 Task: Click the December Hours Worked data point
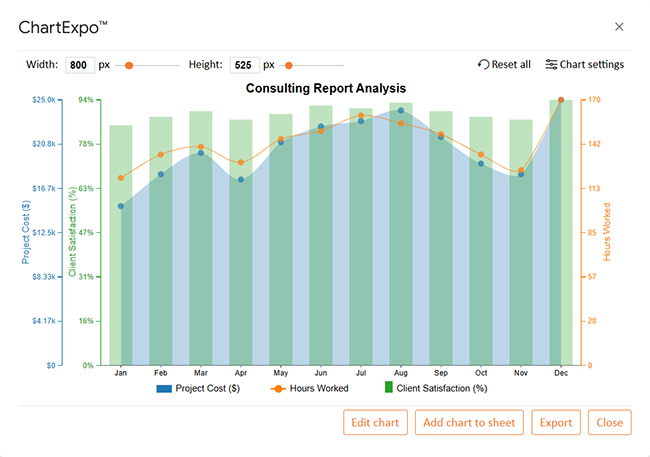click(560, 100)
